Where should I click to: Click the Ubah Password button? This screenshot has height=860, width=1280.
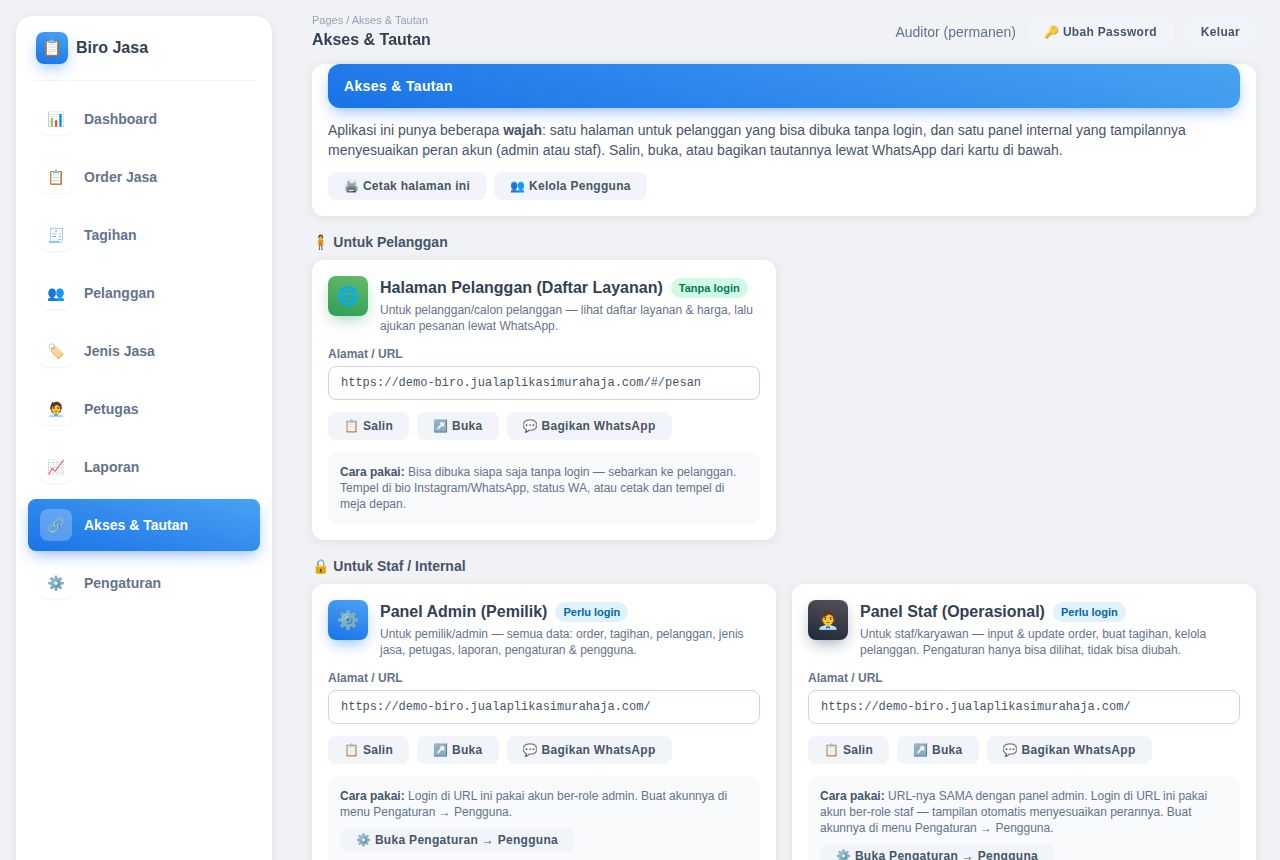pyautogui.click(x=1100, y=32)
